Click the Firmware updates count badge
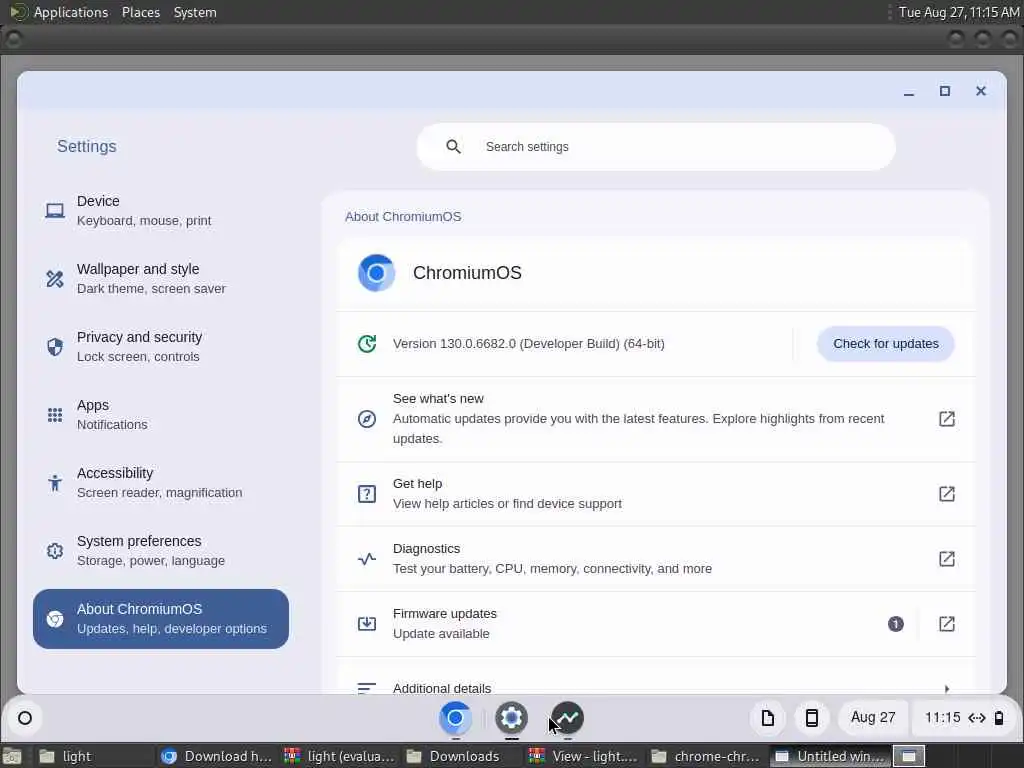Screen dimensions: 1024x768 896,624
